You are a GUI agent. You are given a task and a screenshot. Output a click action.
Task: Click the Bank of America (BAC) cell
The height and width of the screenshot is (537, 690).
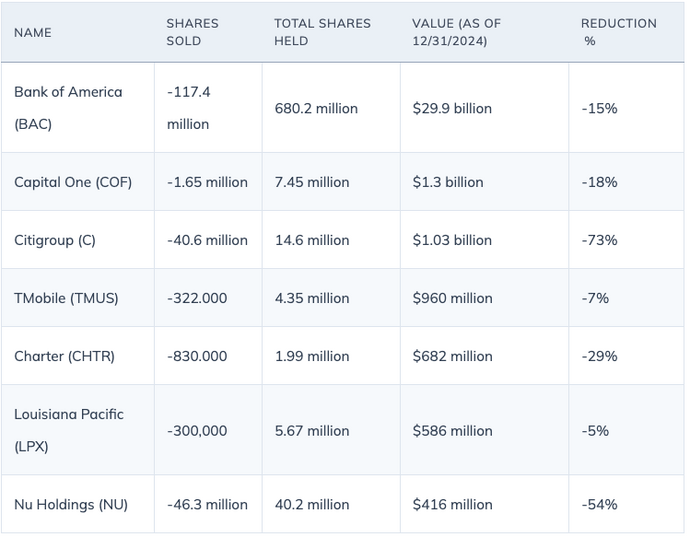tap(68, 108)
